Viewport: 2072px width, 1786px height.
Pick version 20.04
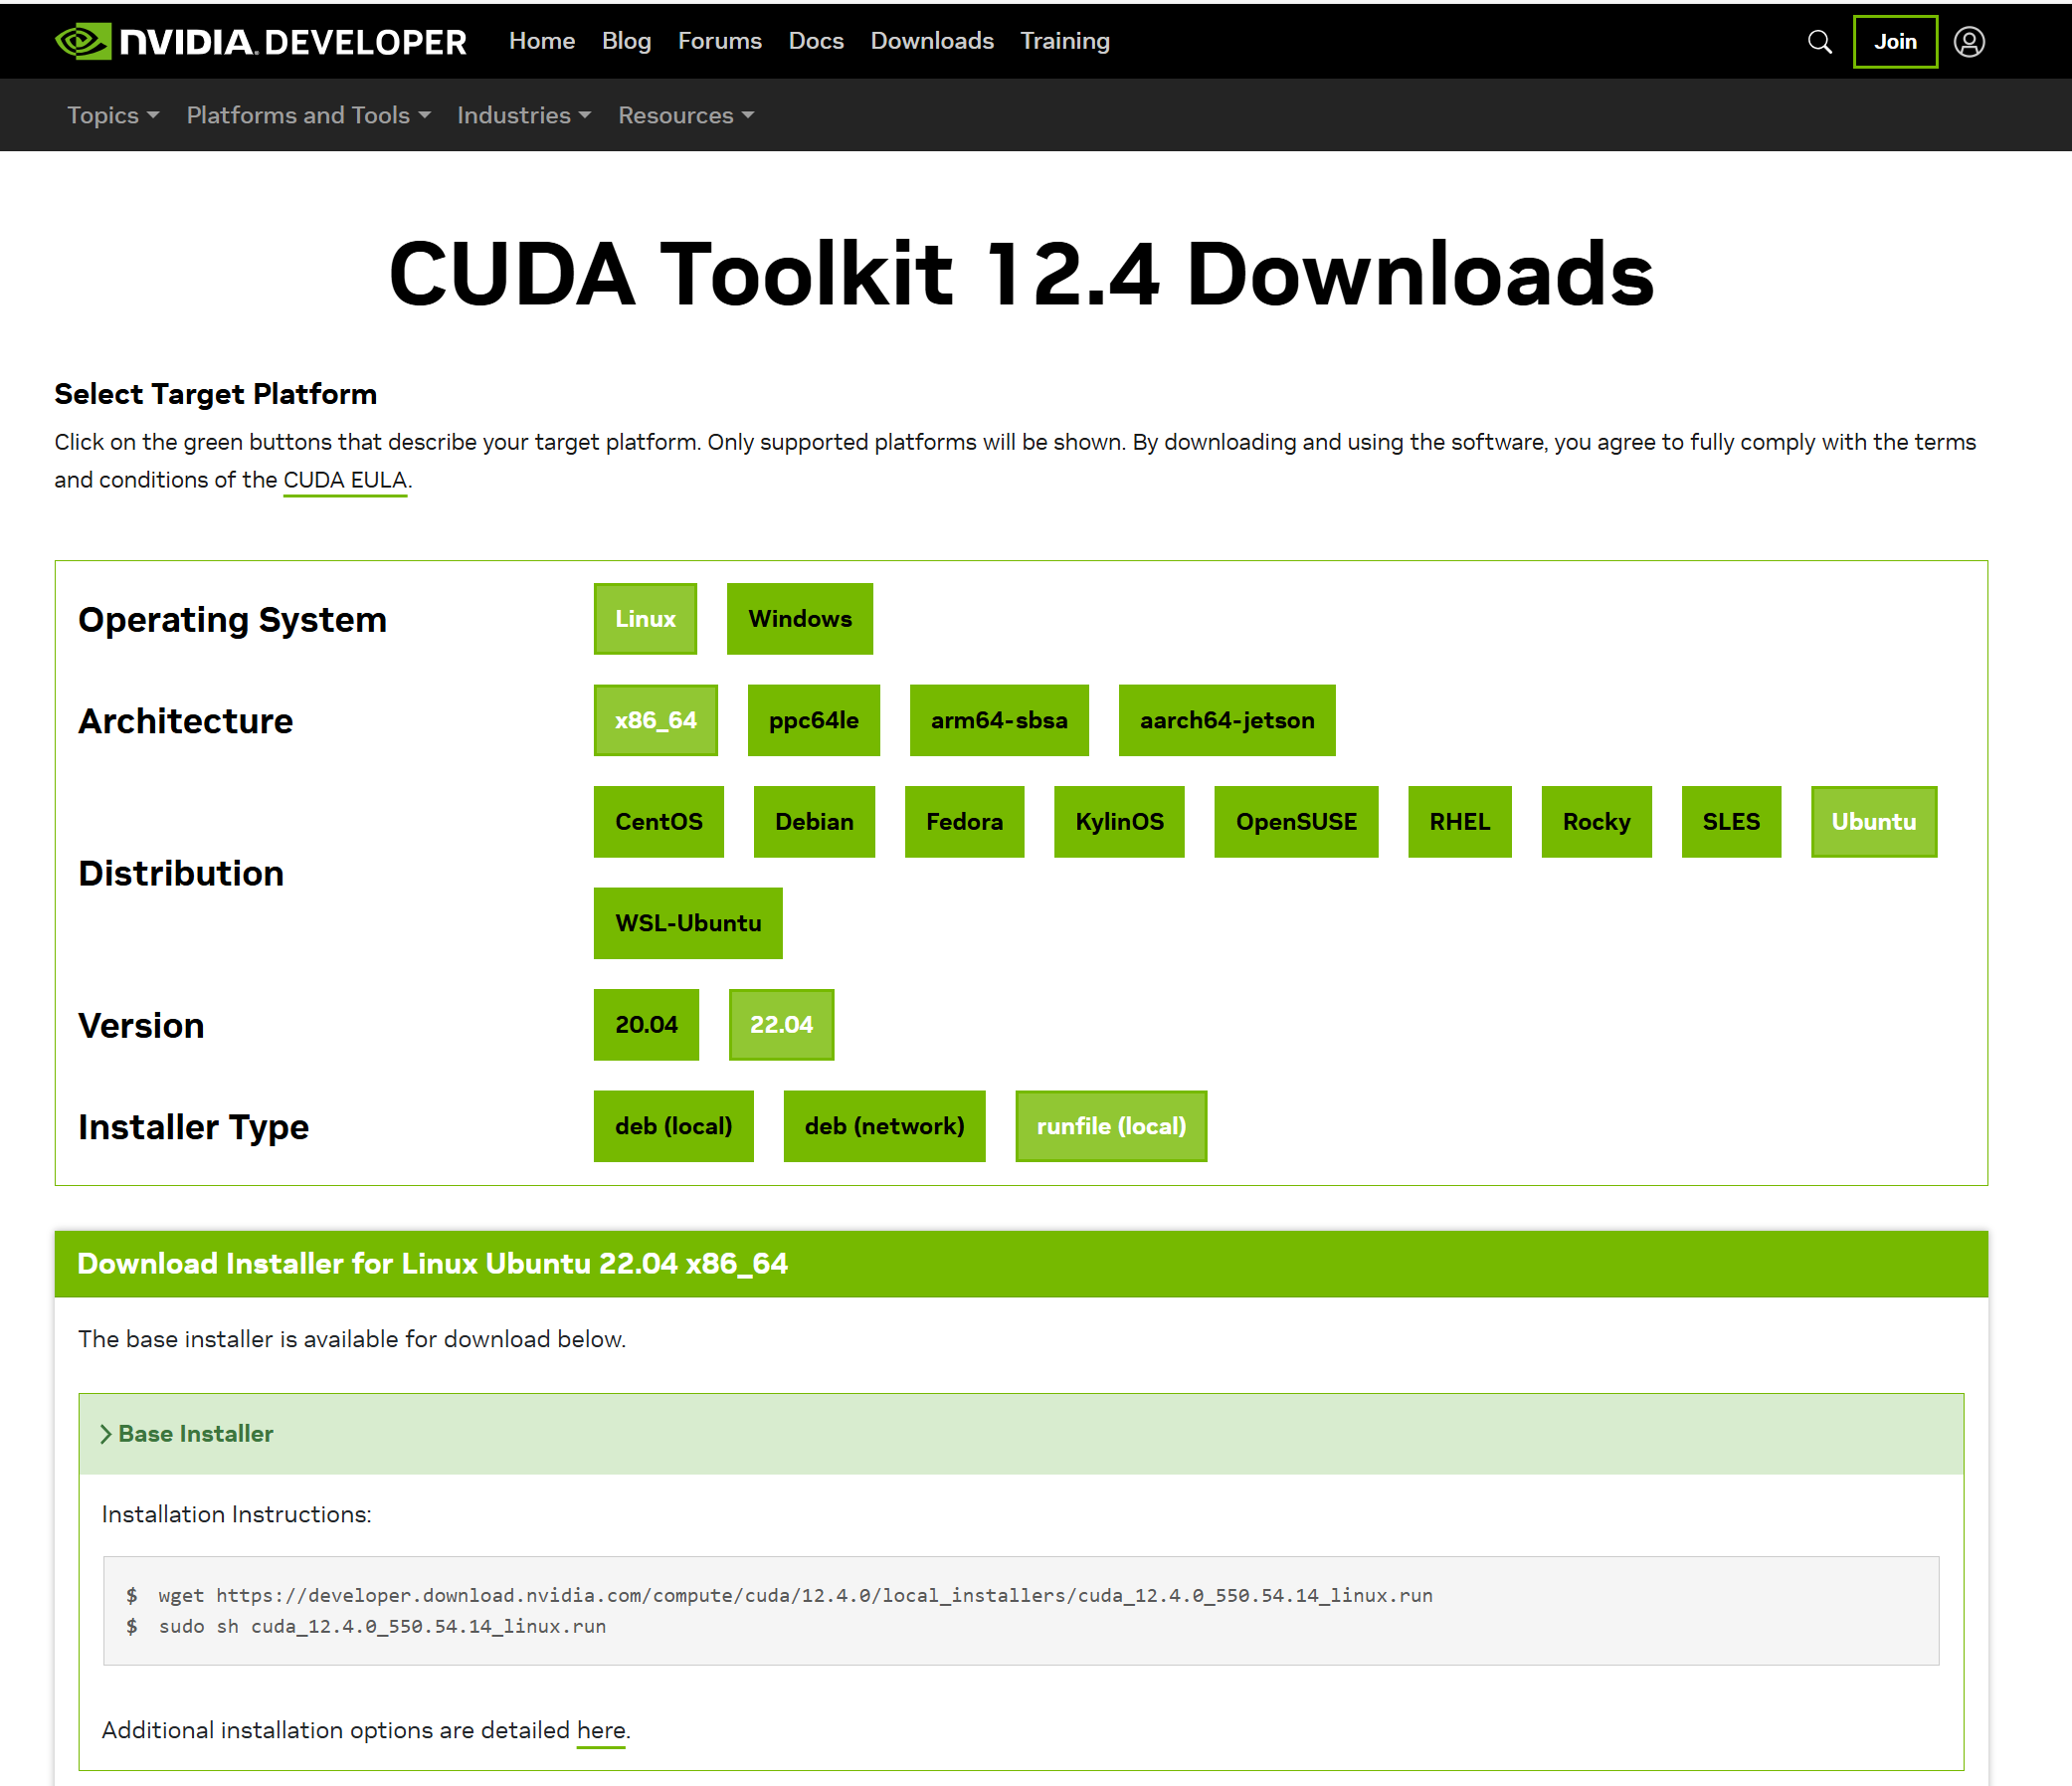coord(646,1025)
